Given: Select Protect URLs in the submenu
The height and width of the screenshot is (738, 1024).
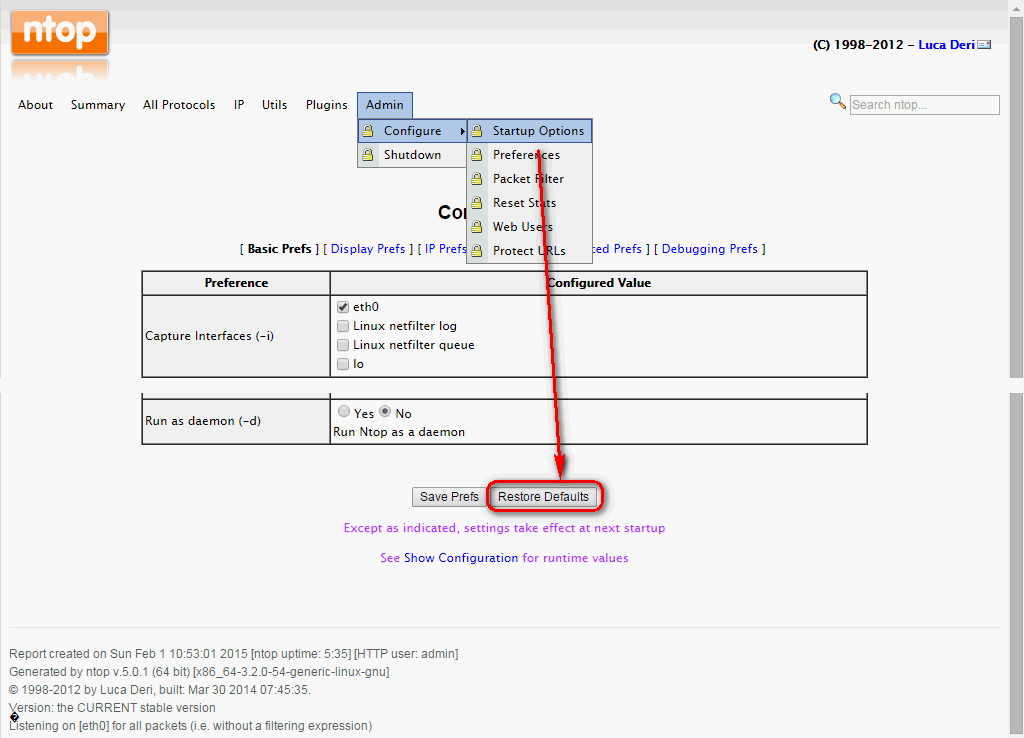Looking at the screenshot, I should click(x=530, y=251).
